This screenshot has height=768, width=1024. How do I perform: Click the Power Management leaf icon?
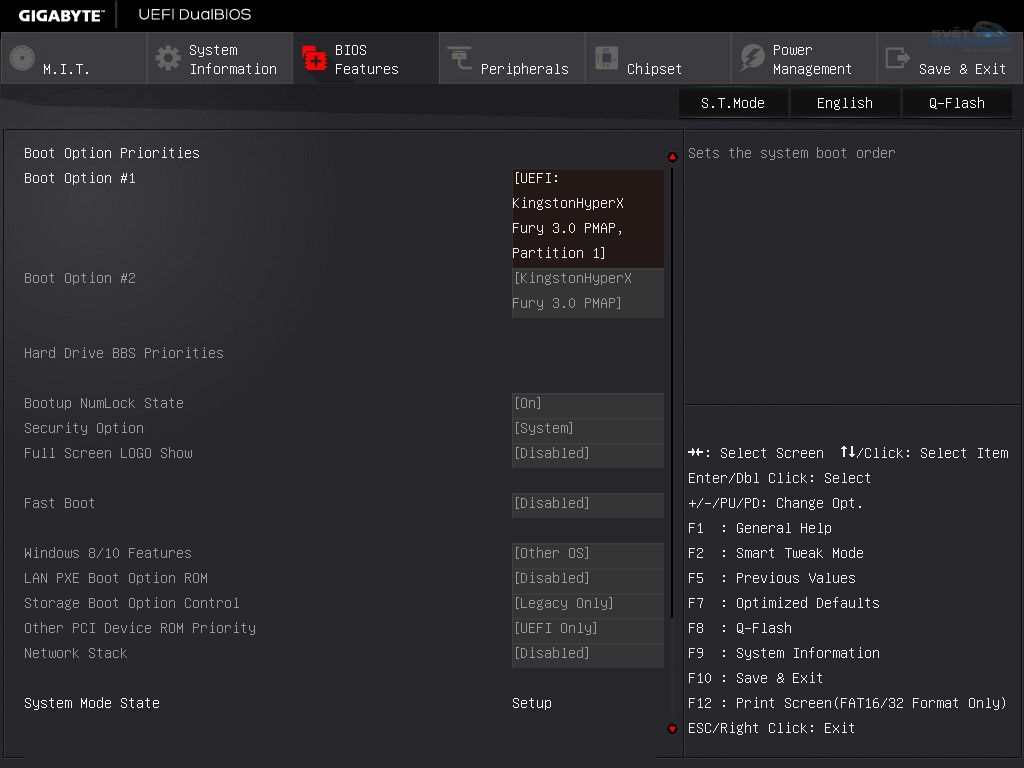pos(752,58)
